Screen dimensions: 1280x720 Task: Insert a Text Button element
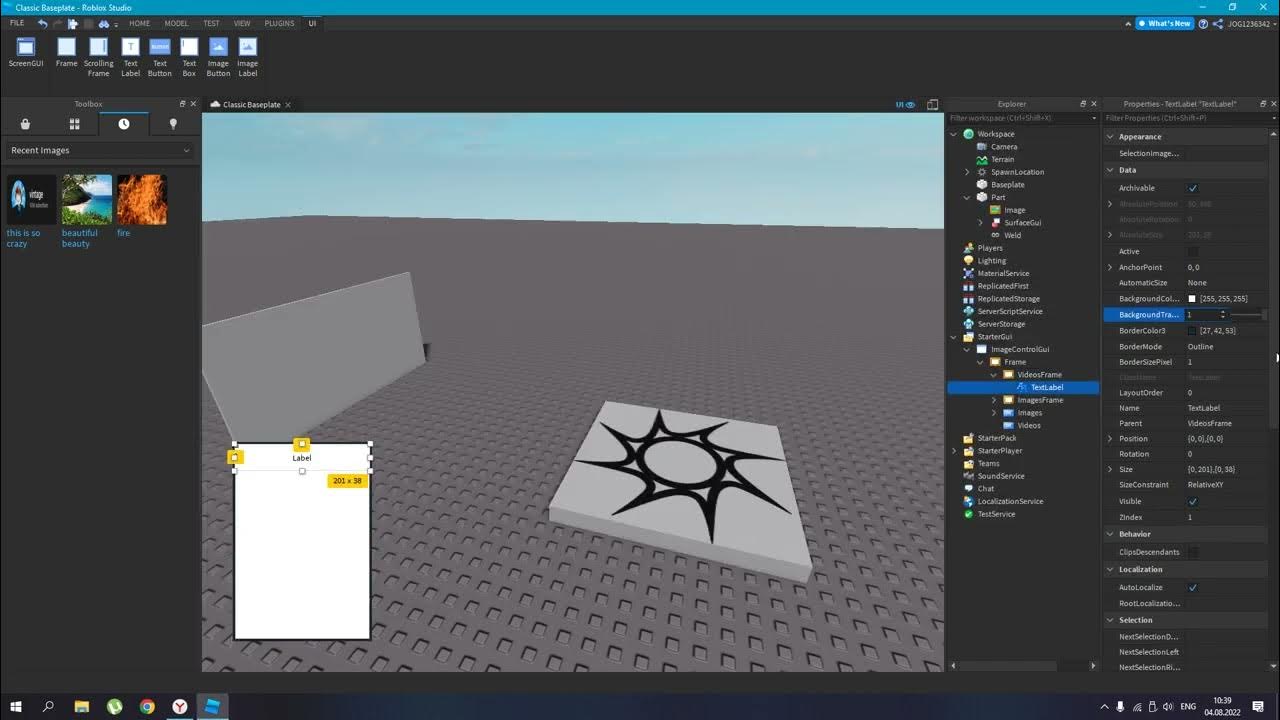(x=160, y=57)
